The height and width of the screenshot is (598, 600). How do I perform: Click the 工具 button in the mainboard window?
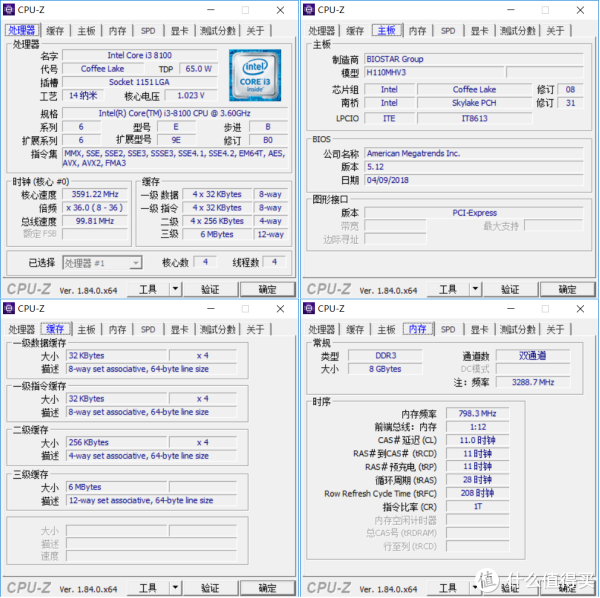[x=448, y=289]
